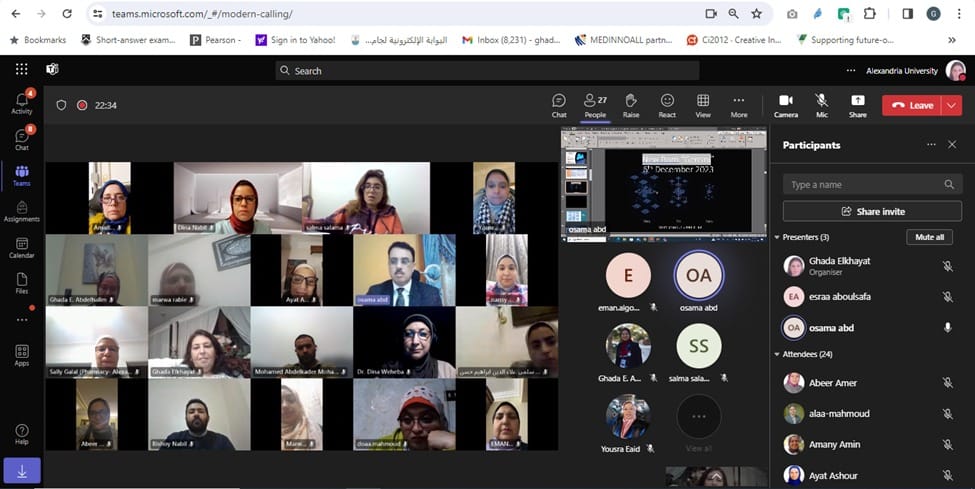Image resolution: width=975 pixels, height=489 pixels.
Task: Open Activity in the left sidebar
Action: pos(22,102)
